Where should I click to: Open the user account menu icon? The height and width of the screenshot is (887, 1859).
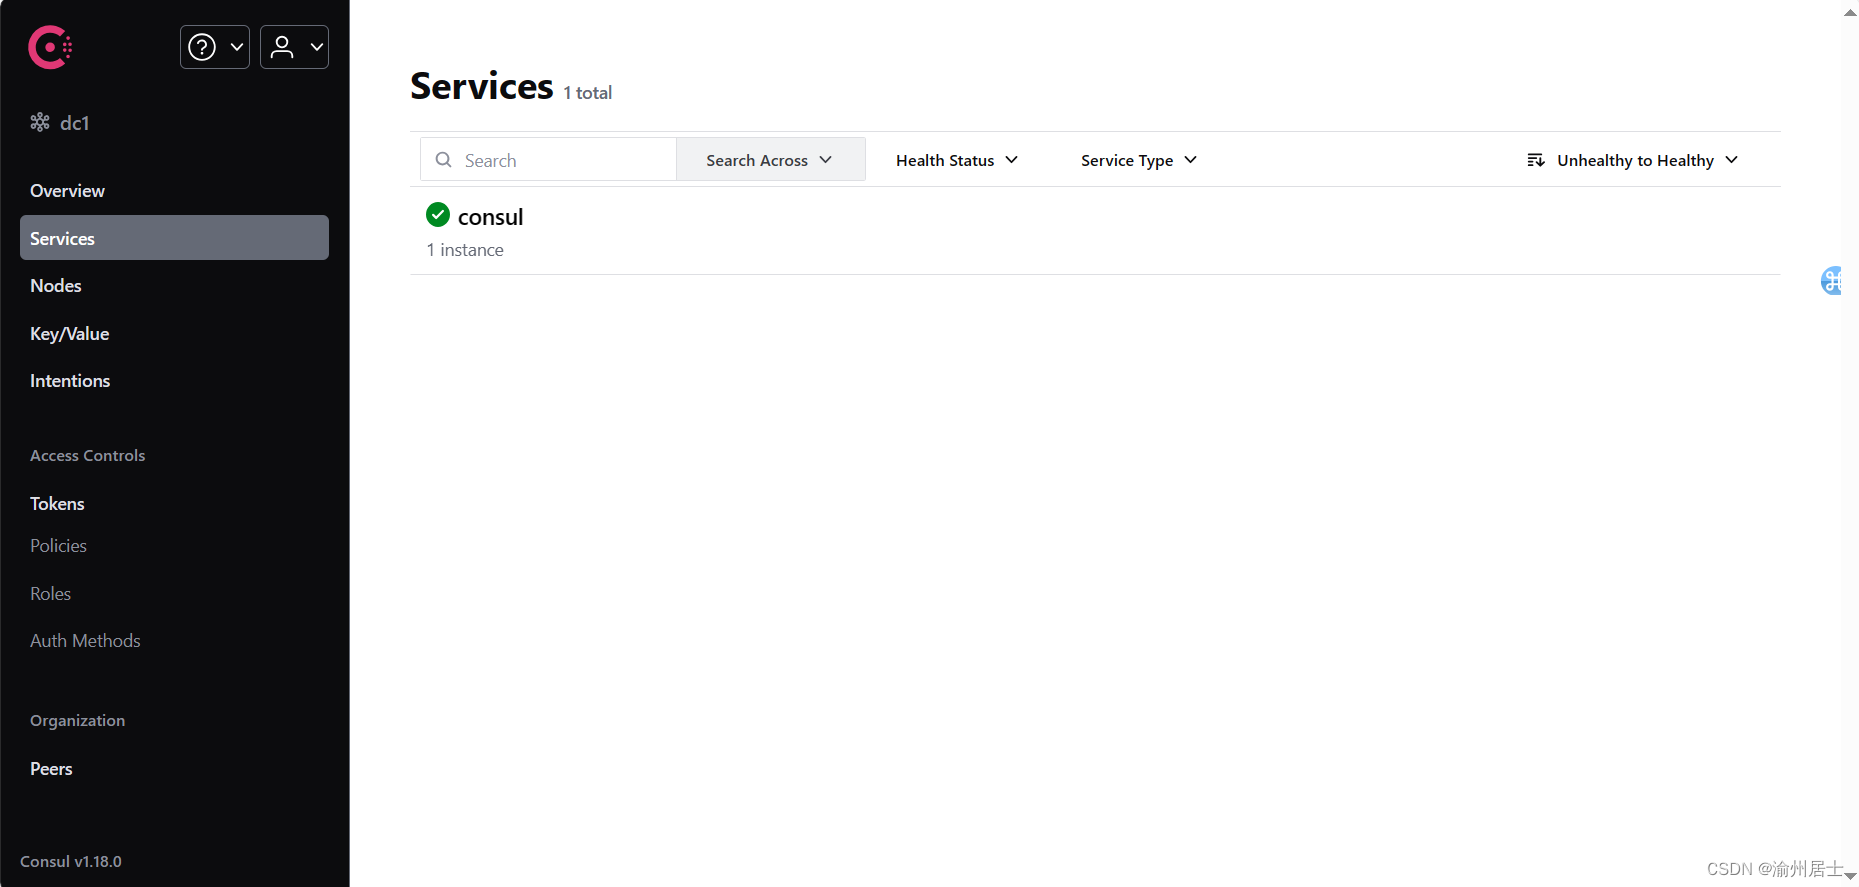point(282,47)
